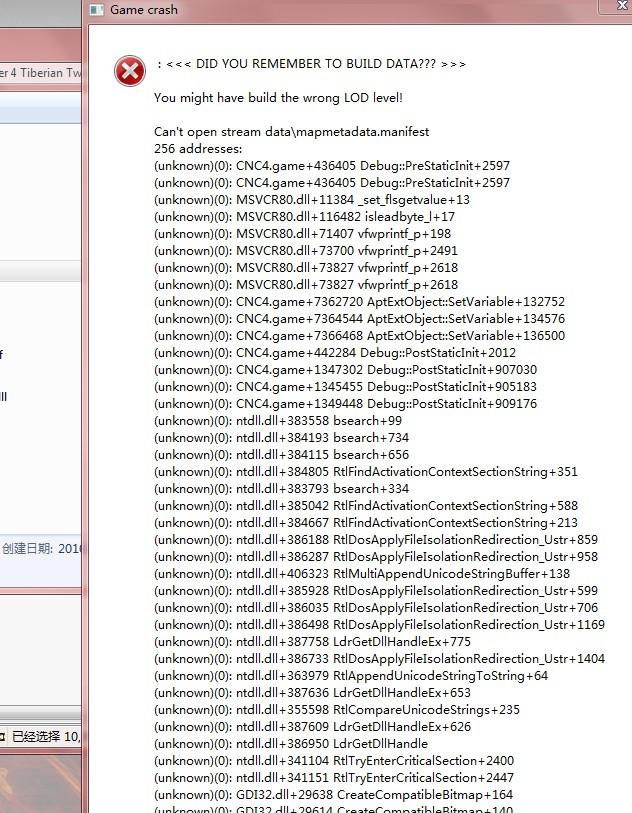632x813 pixels.
Task: Select the ntdll.dll+384805 RtlFindActivationContextSectionString+351 line
Action: pyautogui.click(x=366, y=472)
